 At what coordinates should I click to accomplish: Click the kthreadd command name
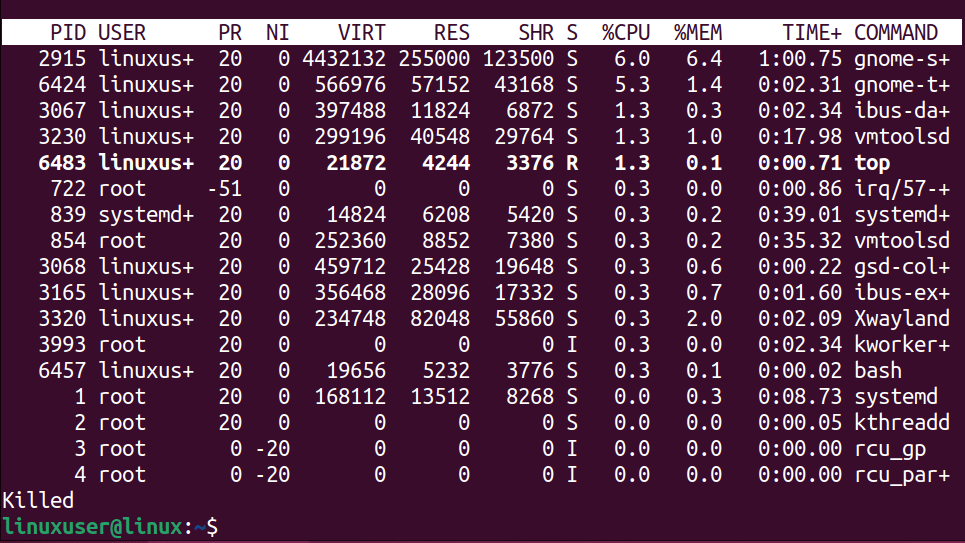coord(901,423)
